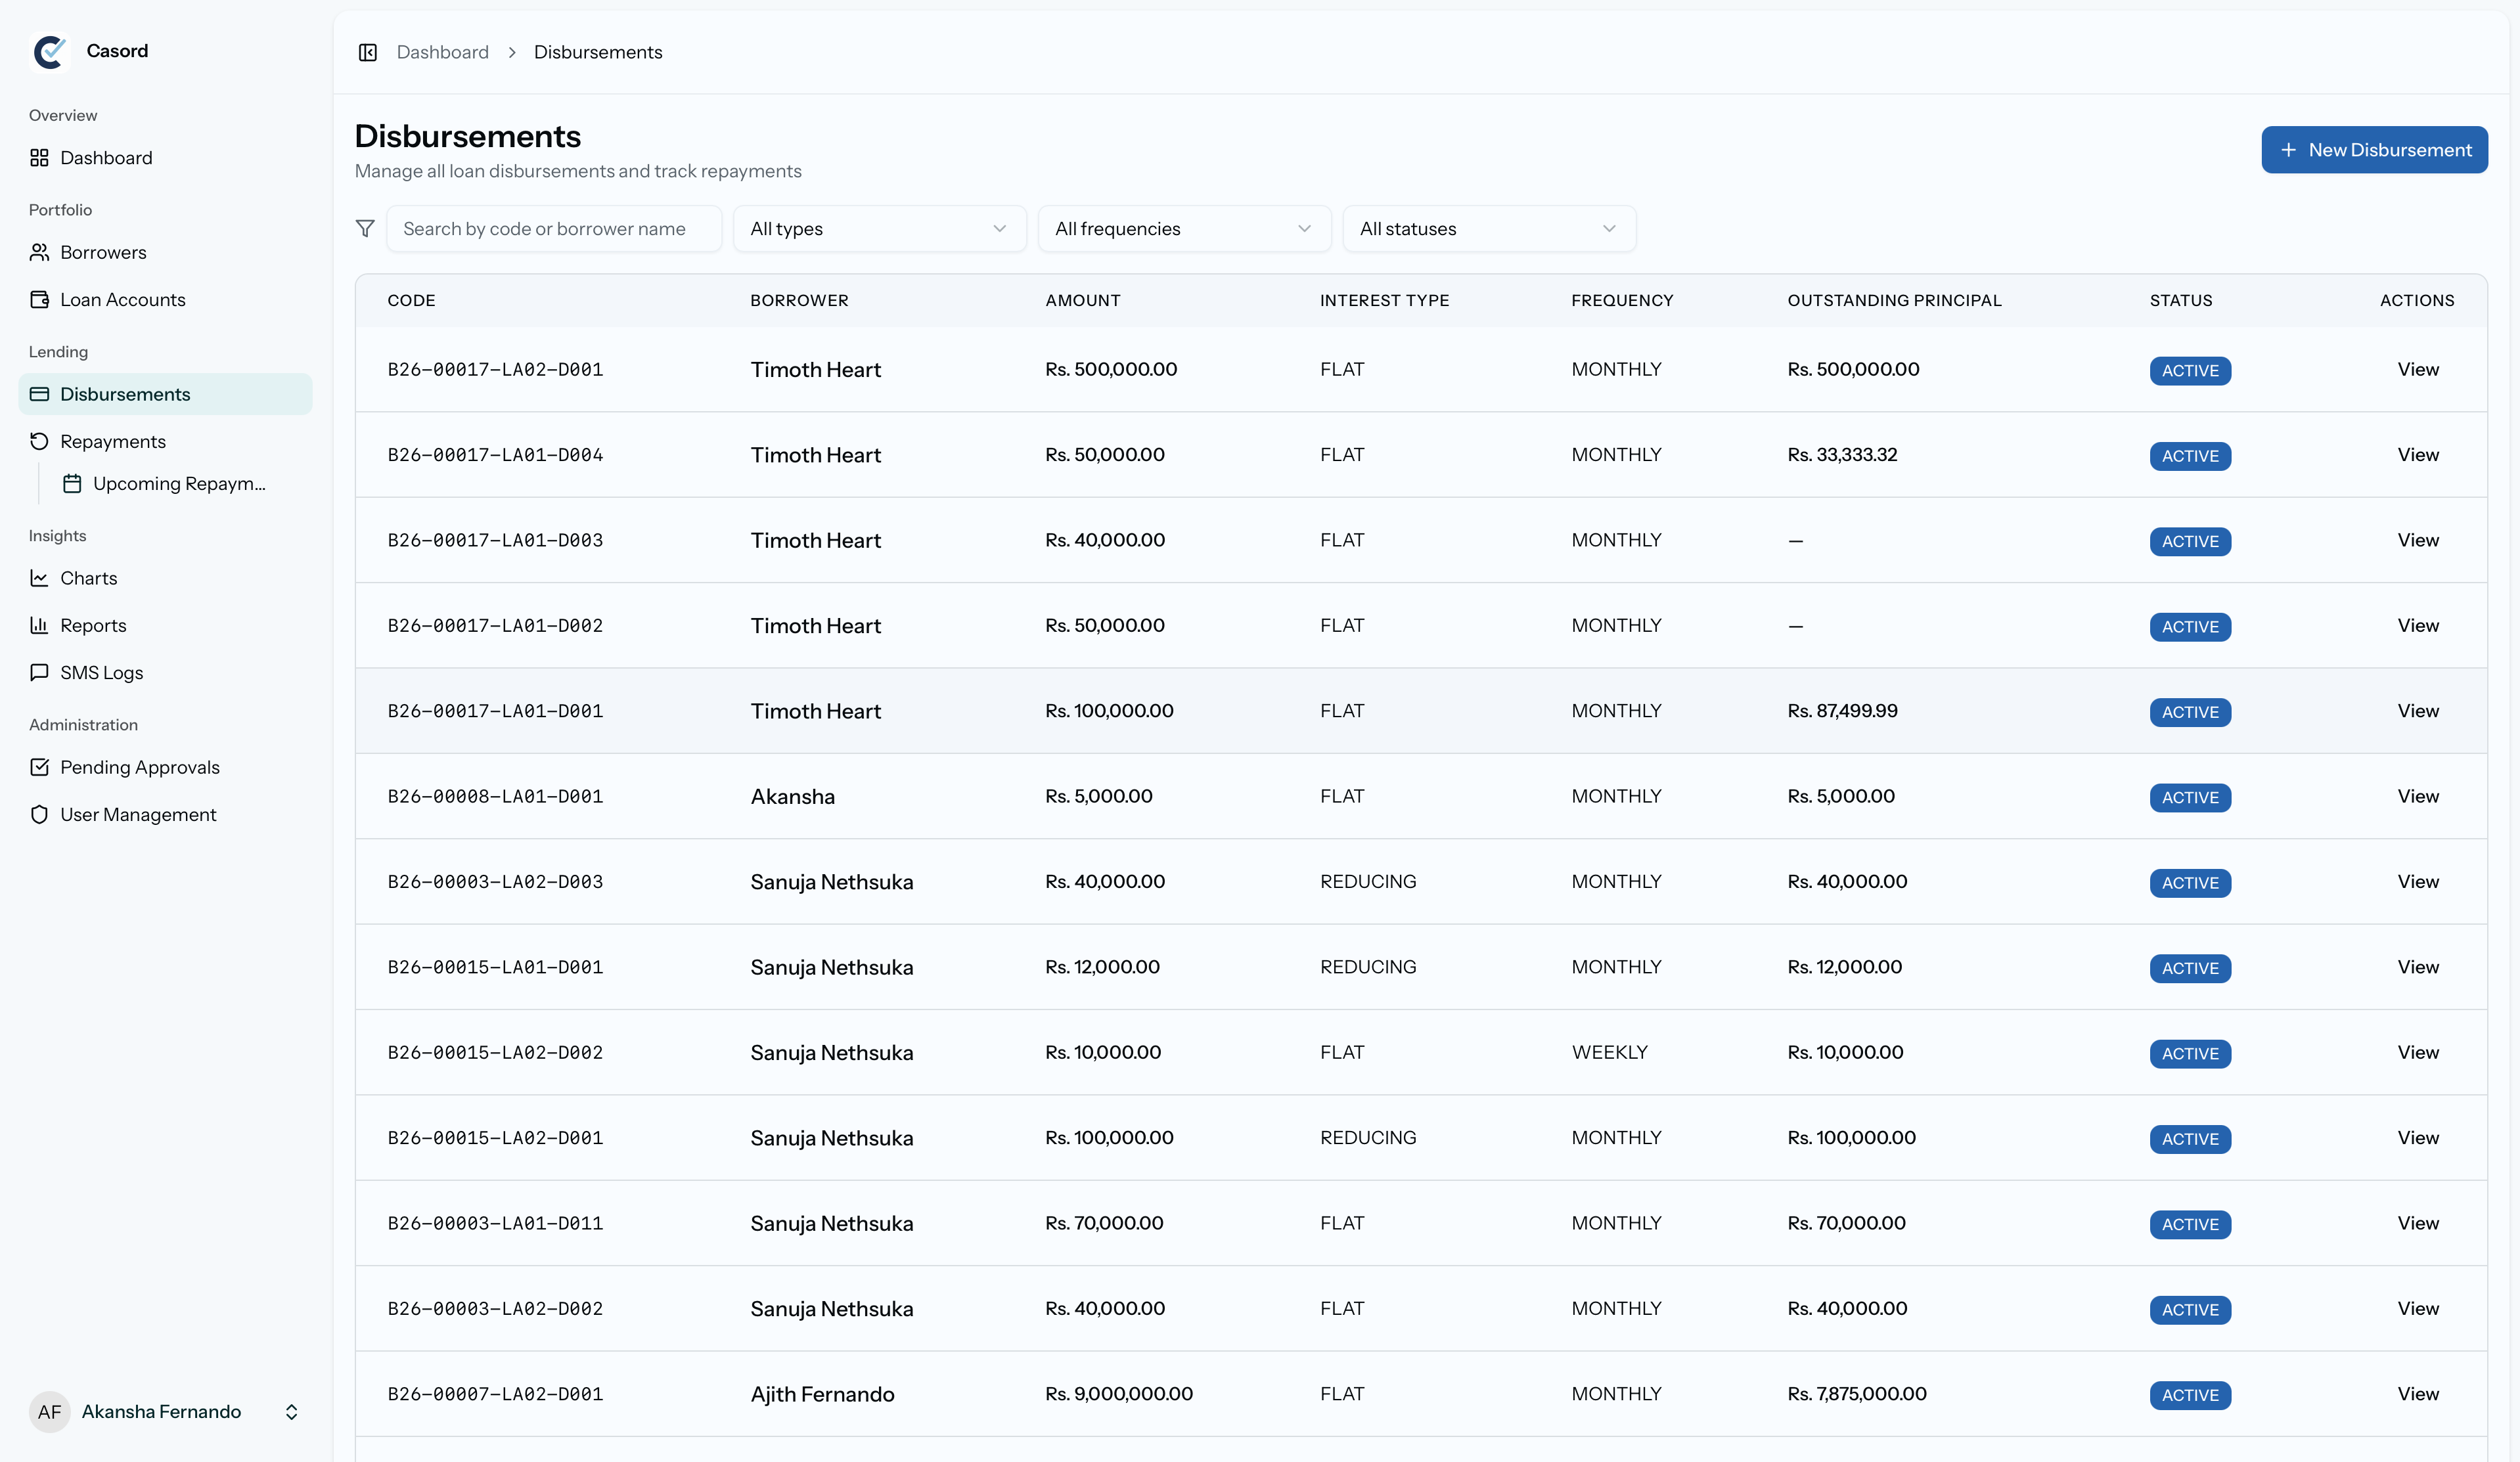Open the All statuses dropdown

pyautogui.click(x=1488, y=229)
